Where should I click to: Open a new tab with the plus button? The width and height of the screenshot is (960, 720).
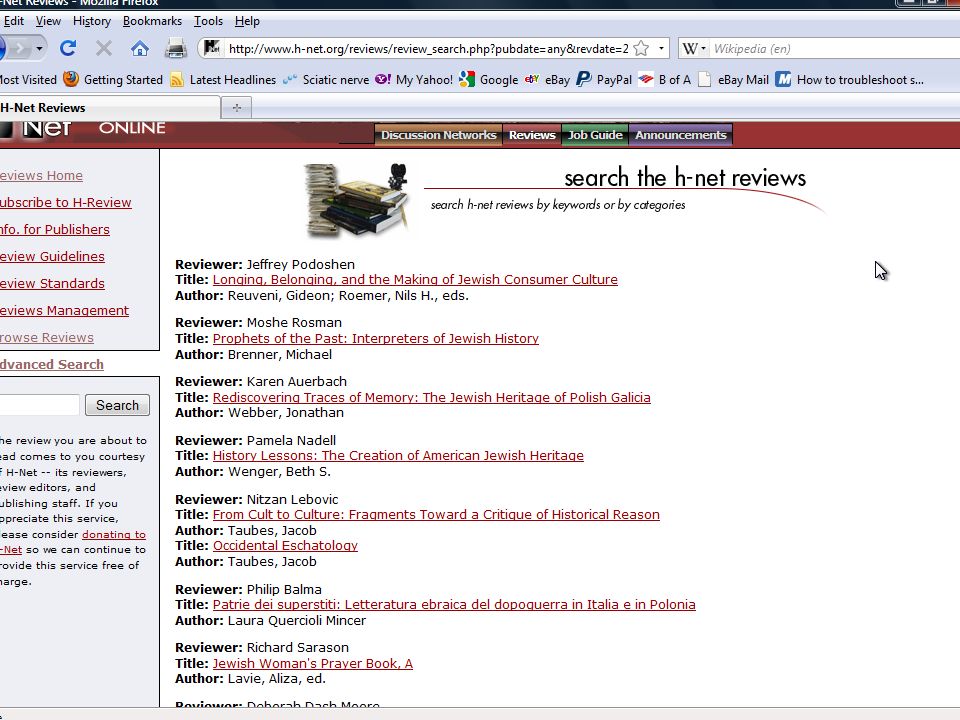pyautogui.click(x=237, y=108)
